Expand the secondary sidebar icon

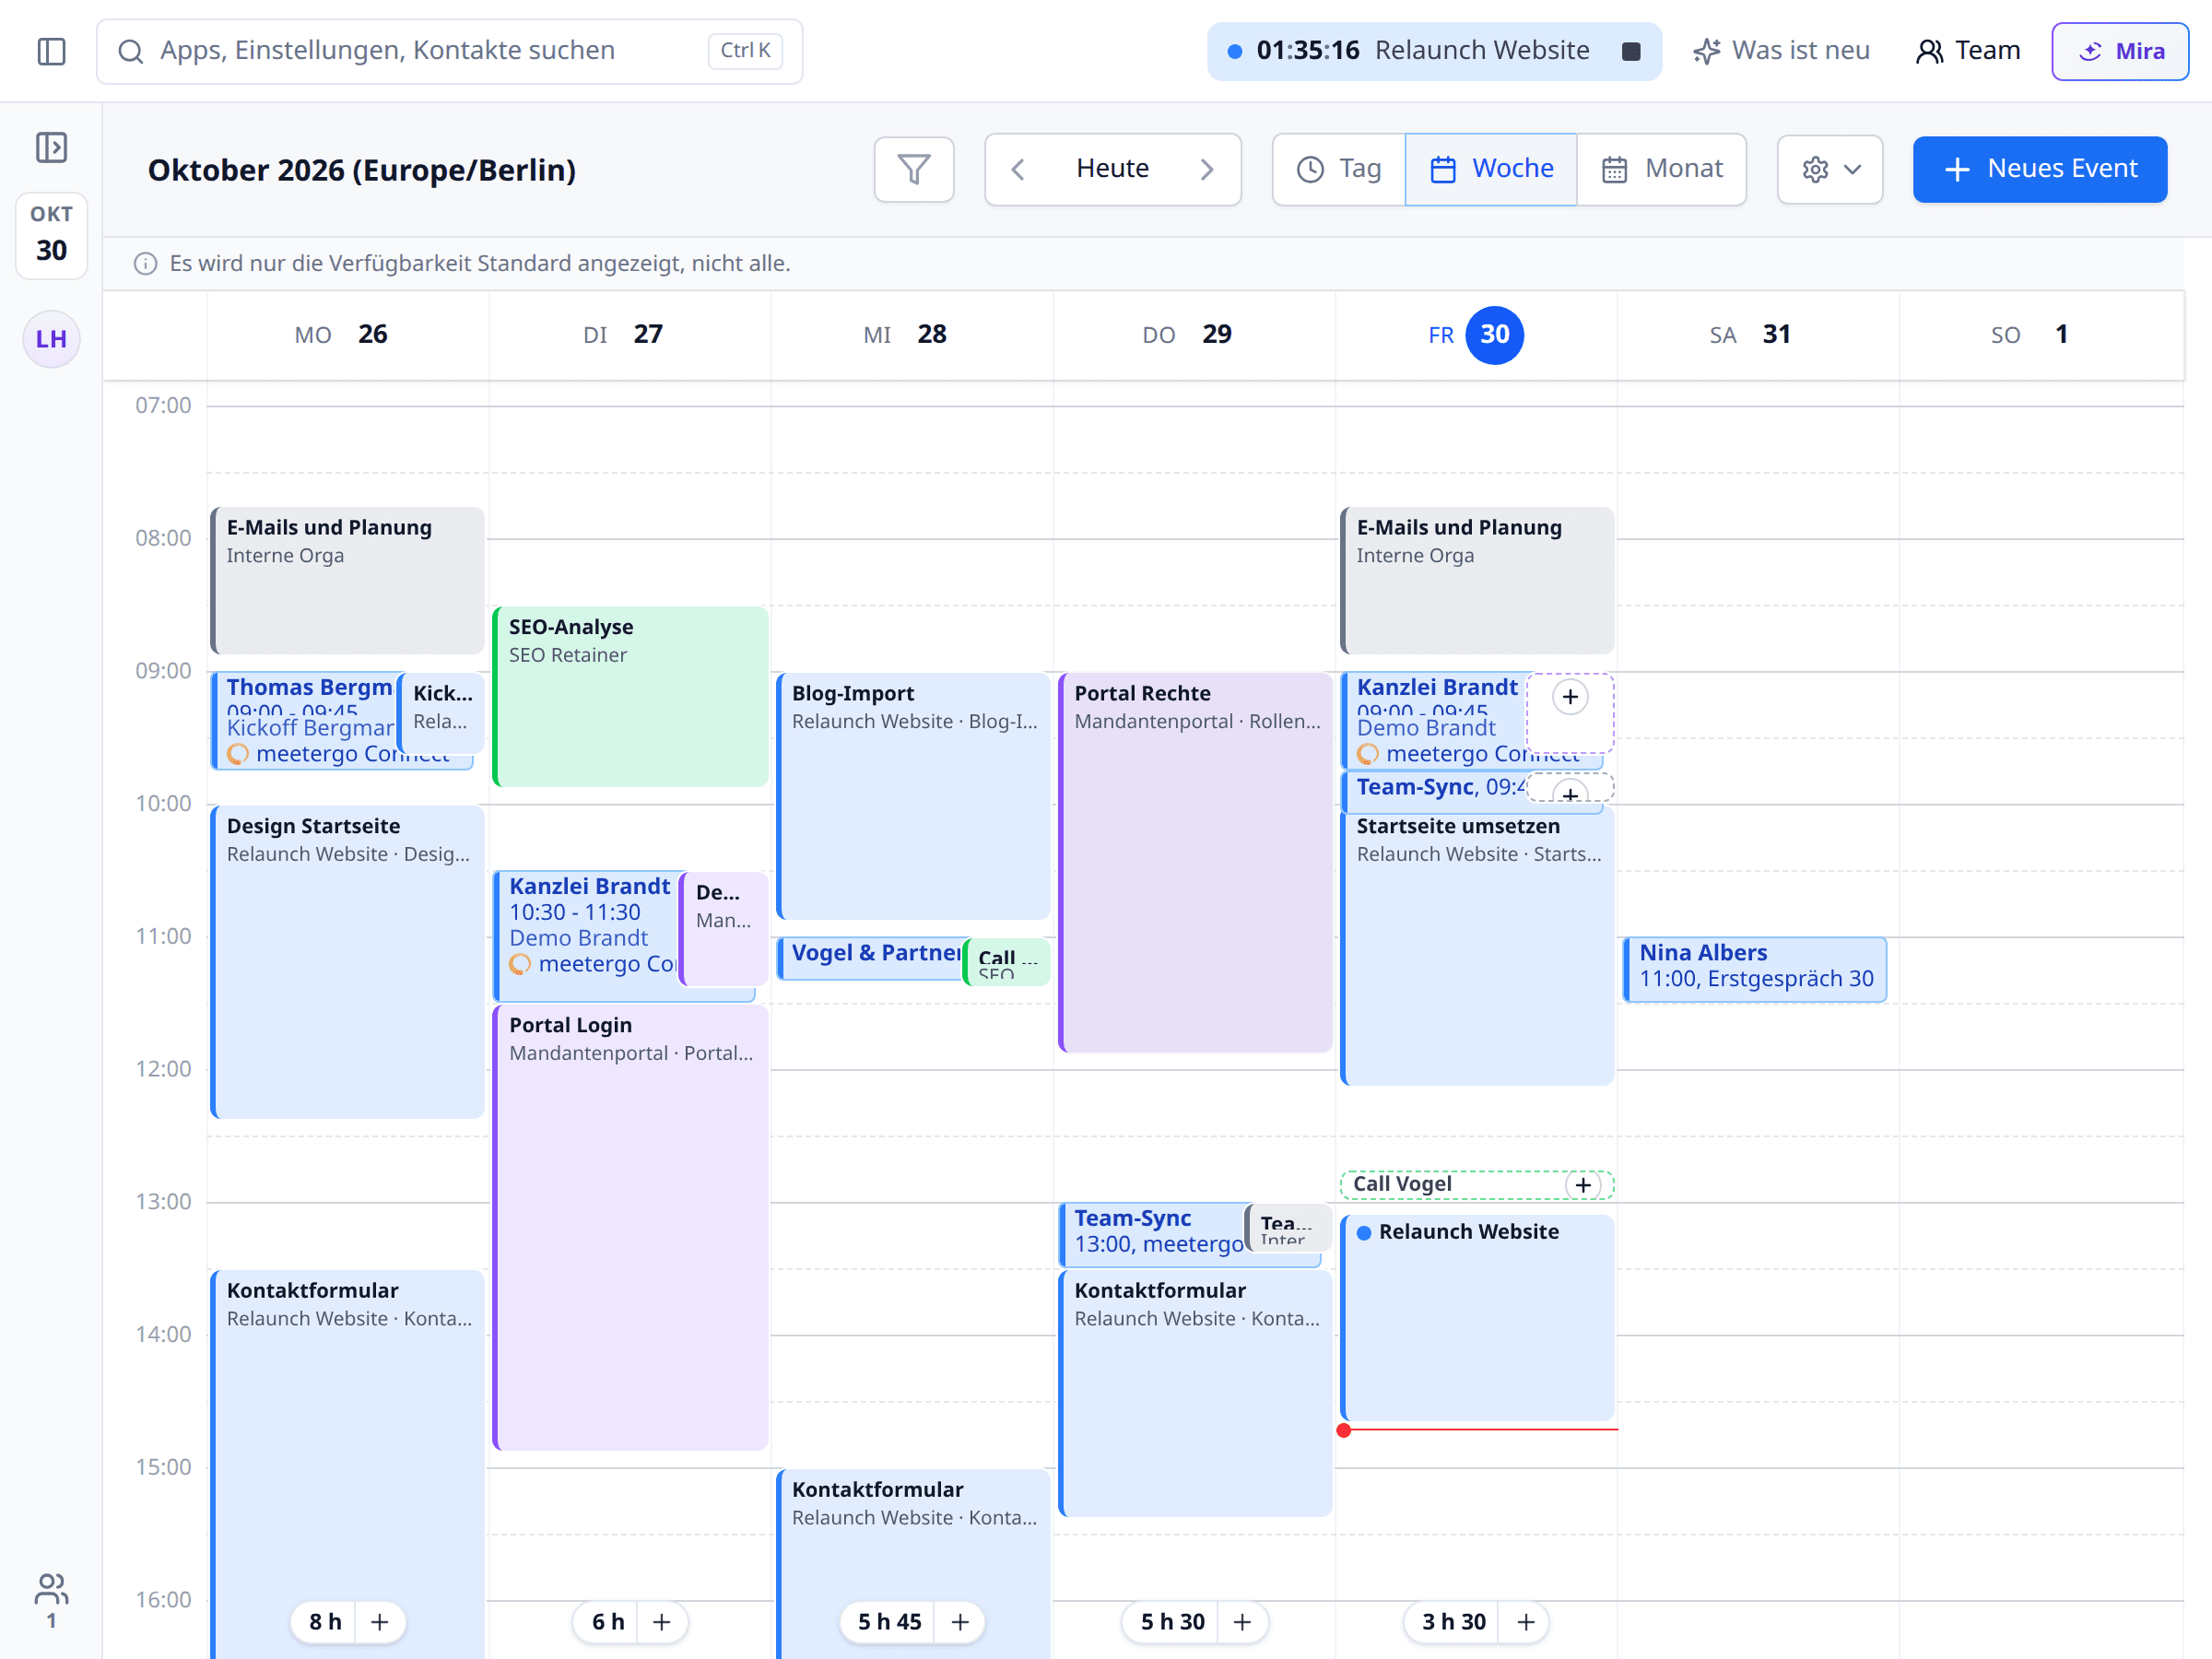51,148
